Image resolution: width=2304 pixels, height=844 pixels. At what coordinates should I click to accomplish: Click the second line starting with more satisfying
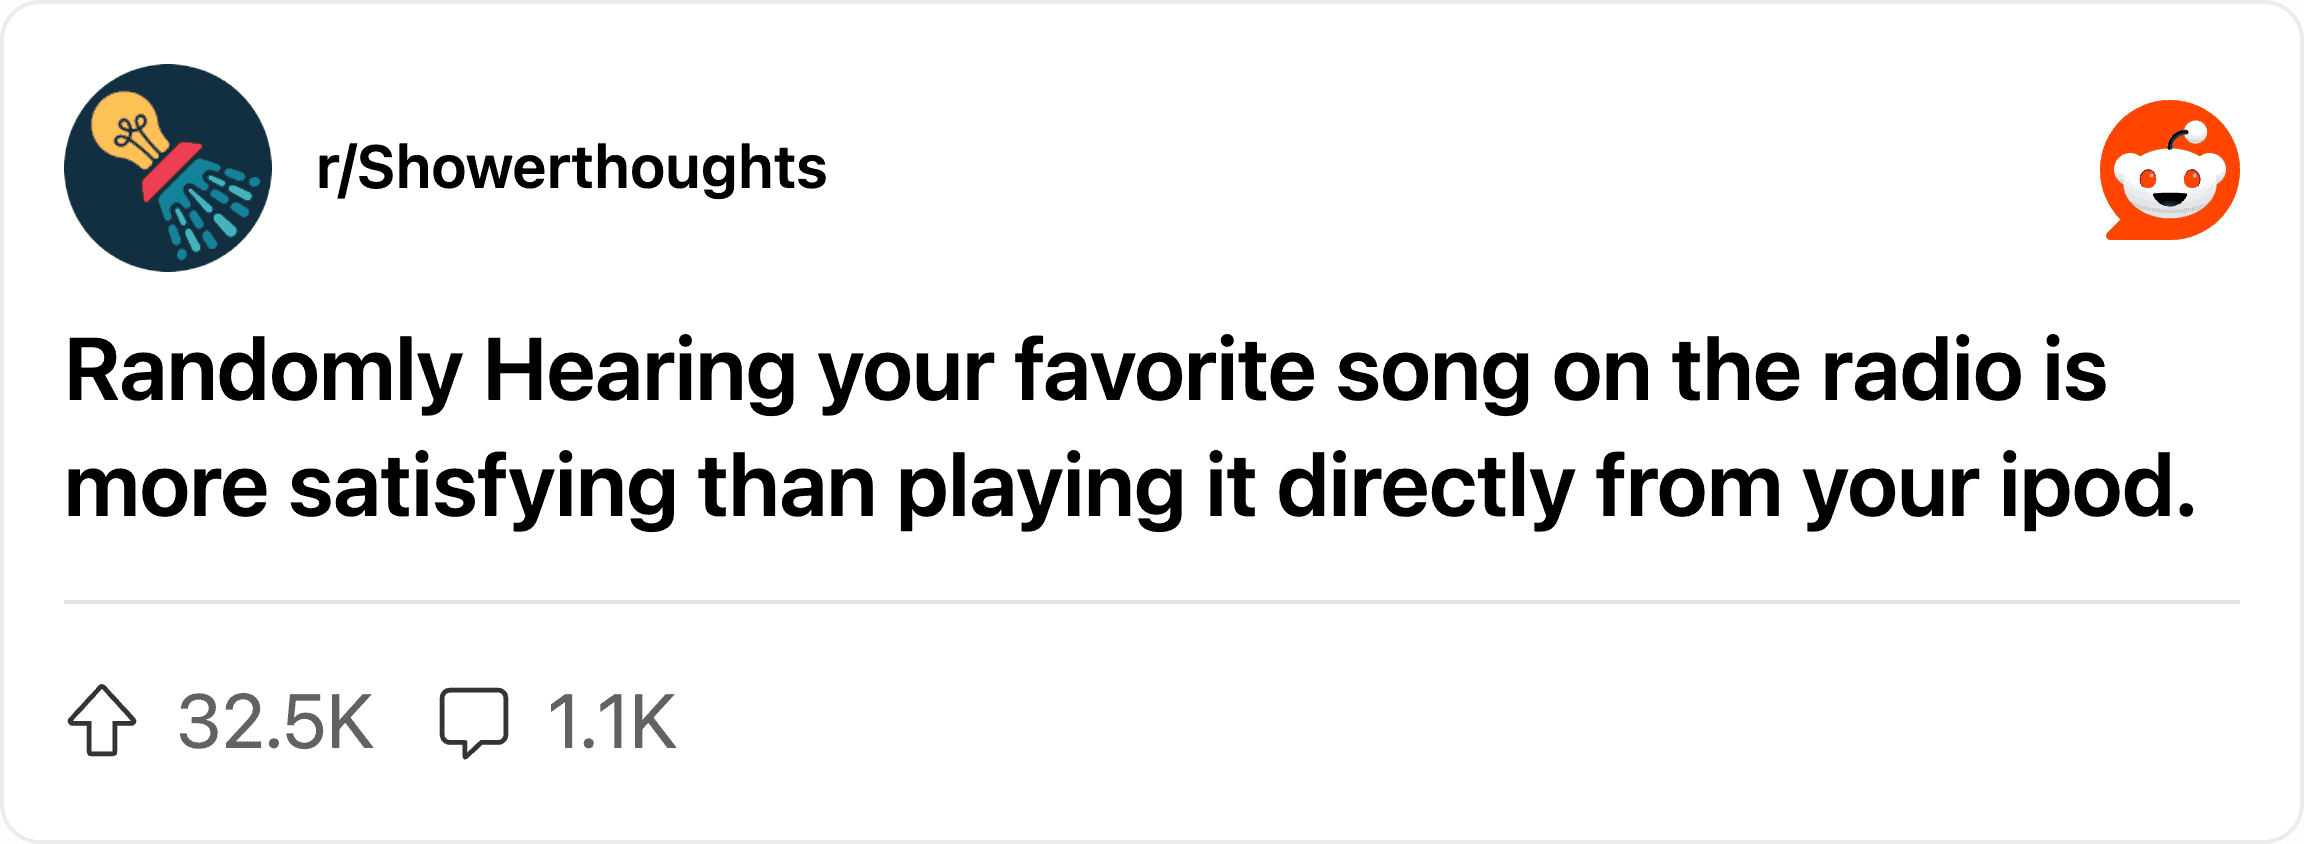click(x=1131, y=488)
